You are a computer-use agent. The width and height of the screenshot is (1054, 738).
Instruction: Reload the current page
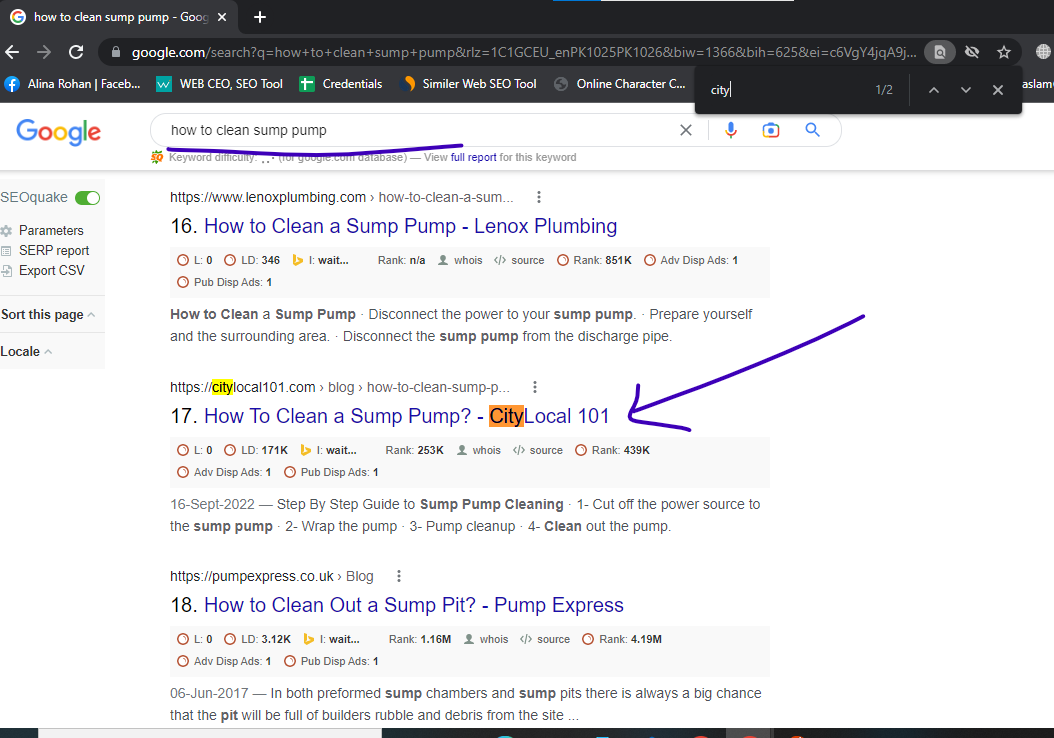[x=77, y=52]
